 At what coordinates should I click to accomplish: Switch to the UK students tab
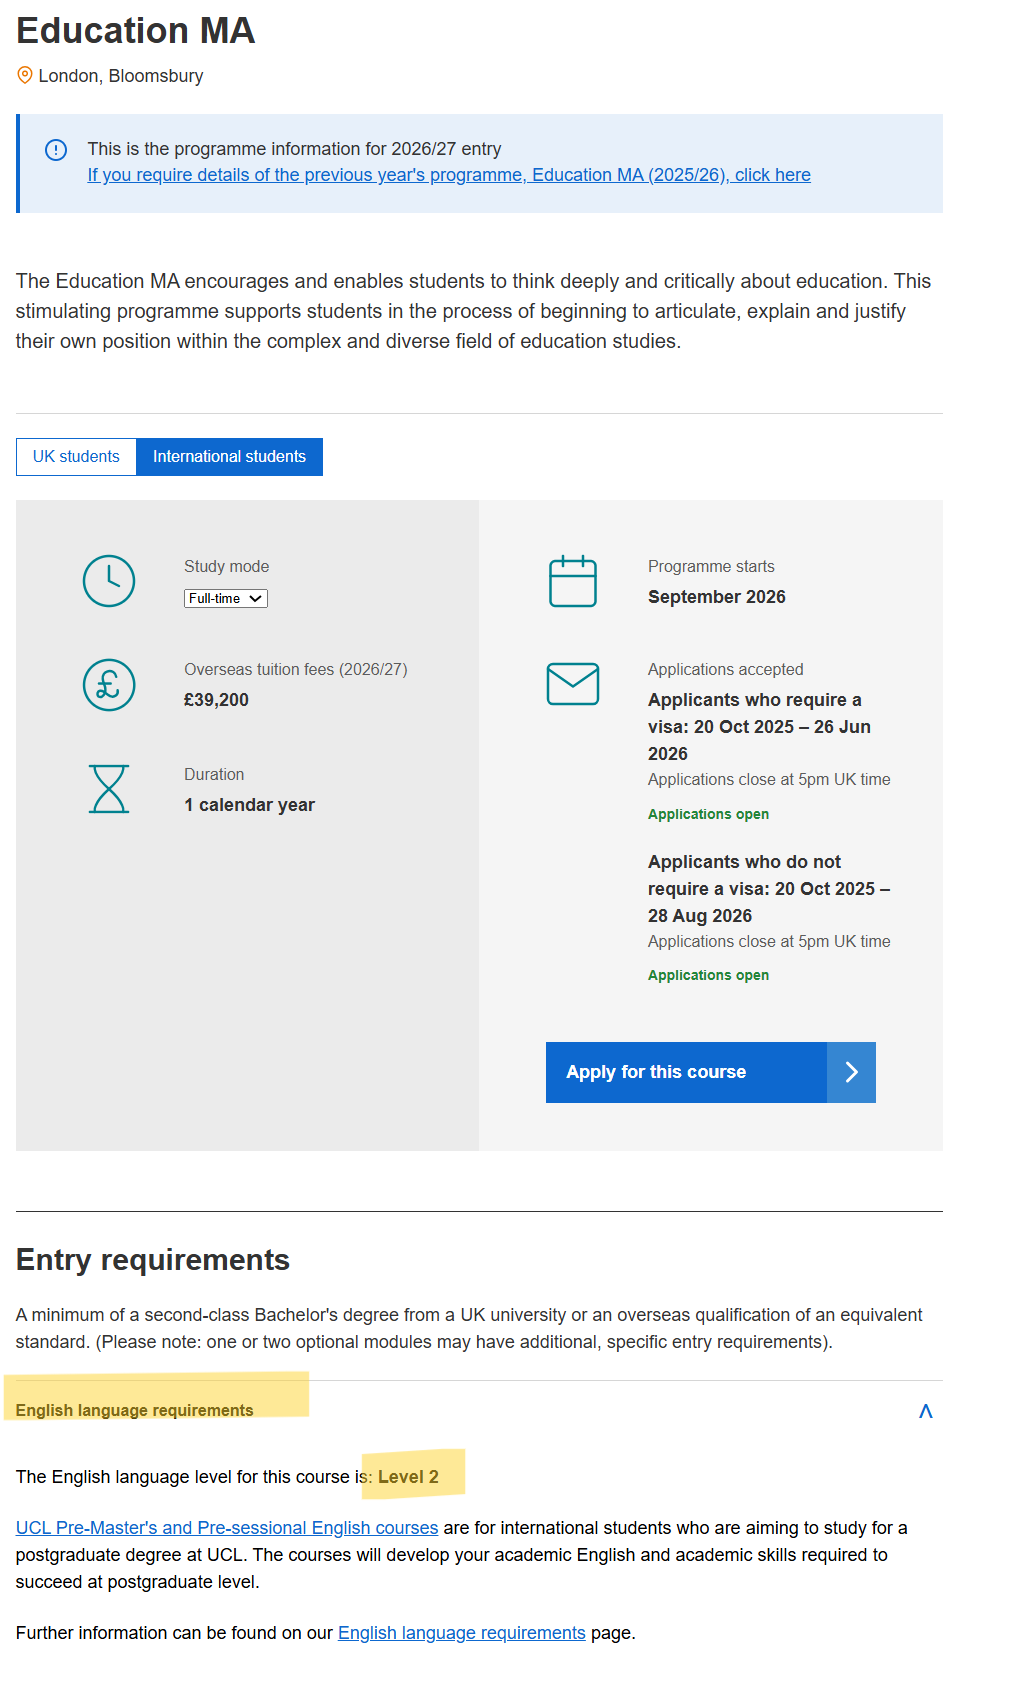pos(76,457)
